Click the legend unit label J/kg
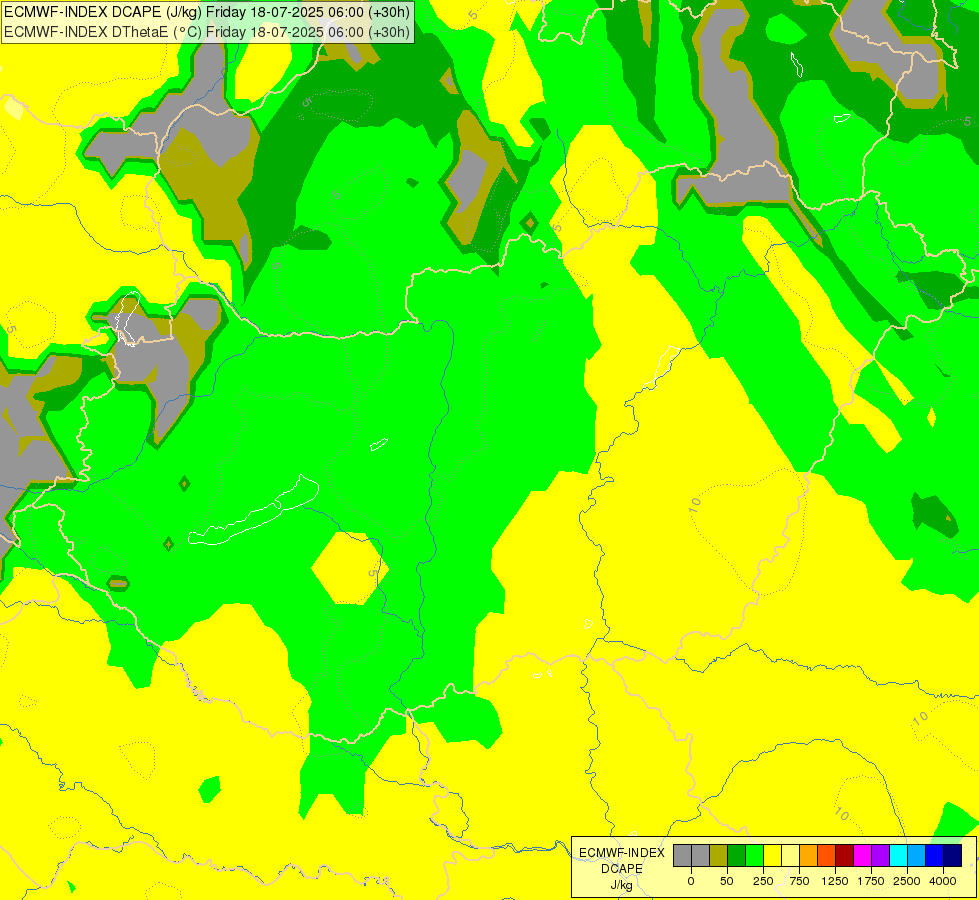The height and width of the screenshot is (900, 979). tap(621, 885)
